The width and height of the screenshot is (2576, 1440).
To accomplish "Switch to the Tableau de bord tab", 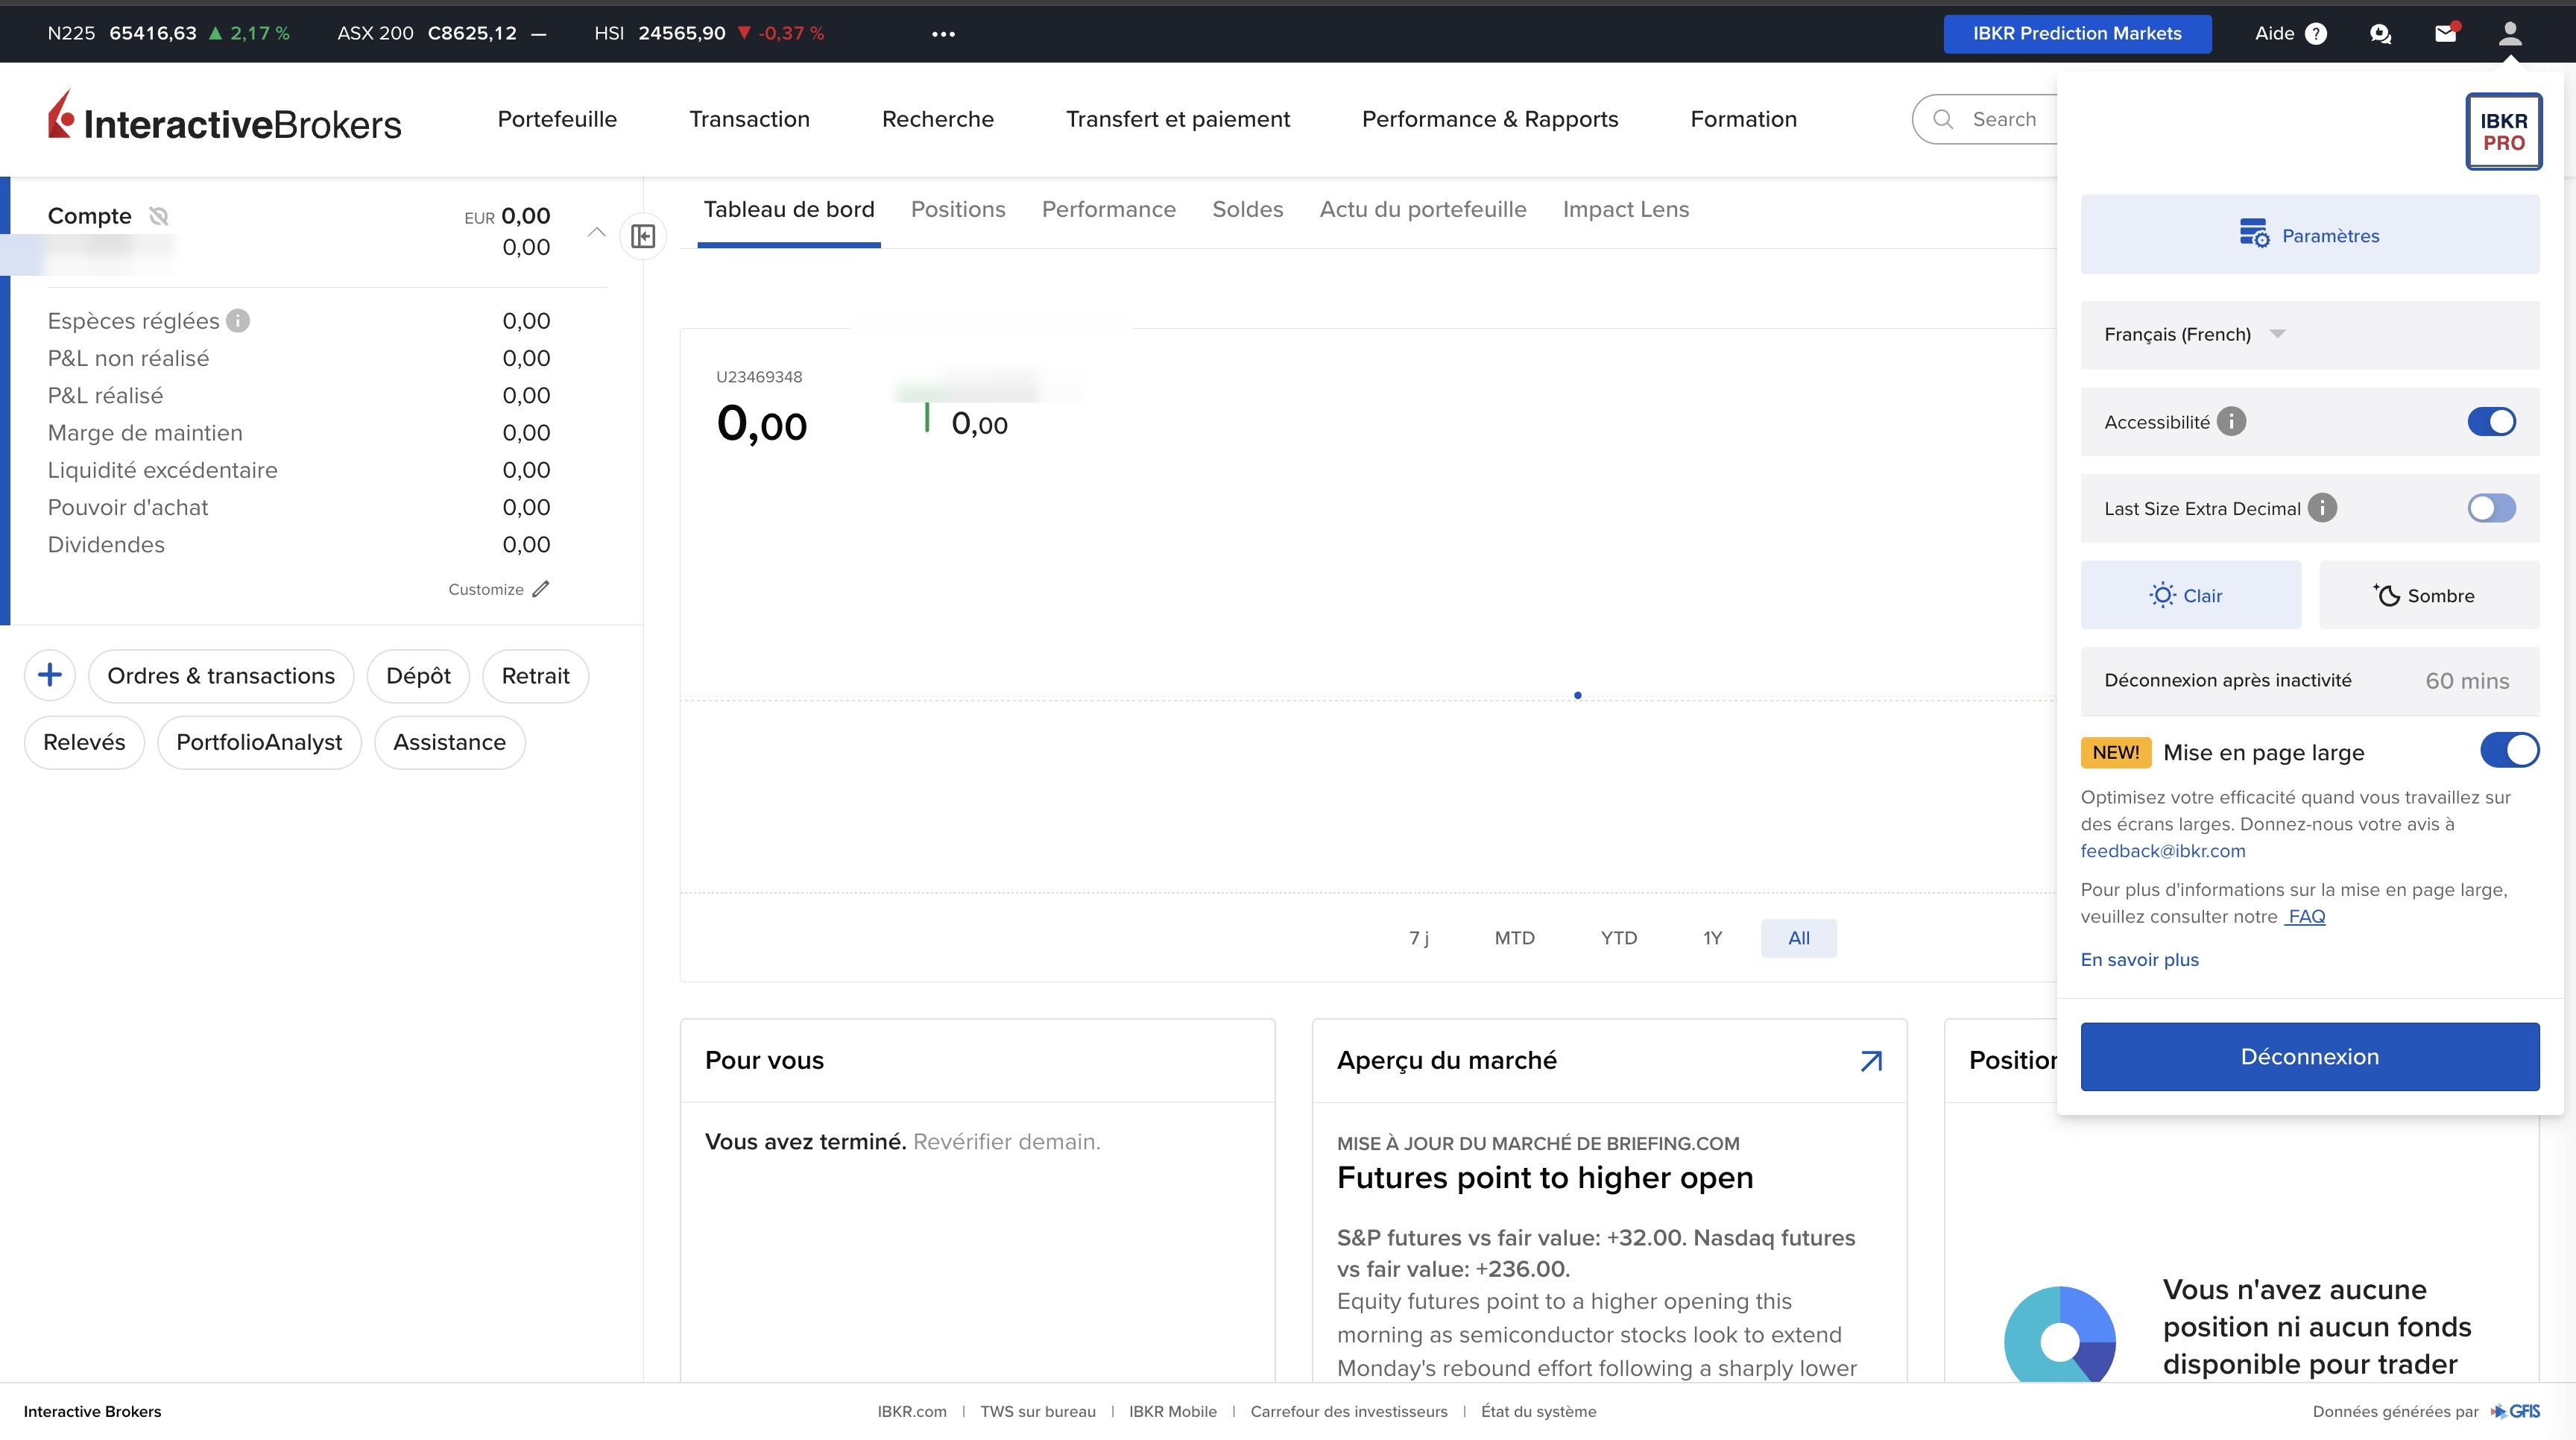I will coord(789,209).
